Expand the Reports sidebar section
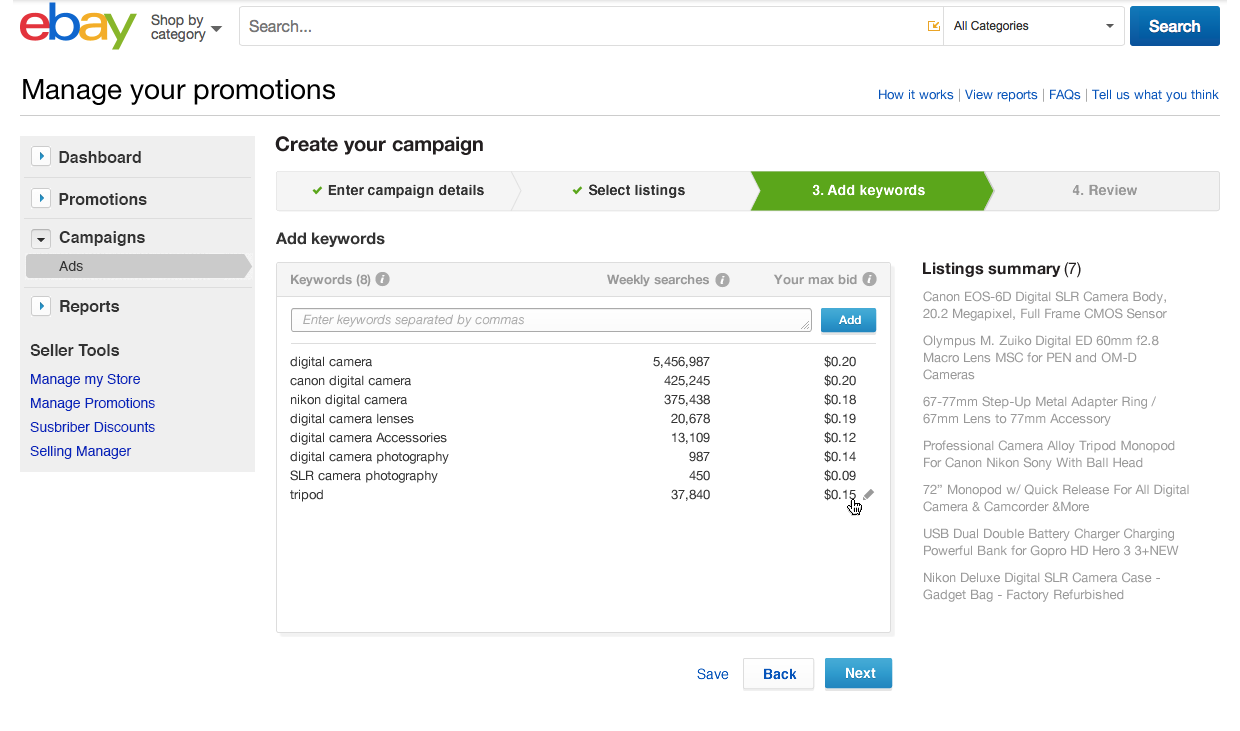 point(41,306)
